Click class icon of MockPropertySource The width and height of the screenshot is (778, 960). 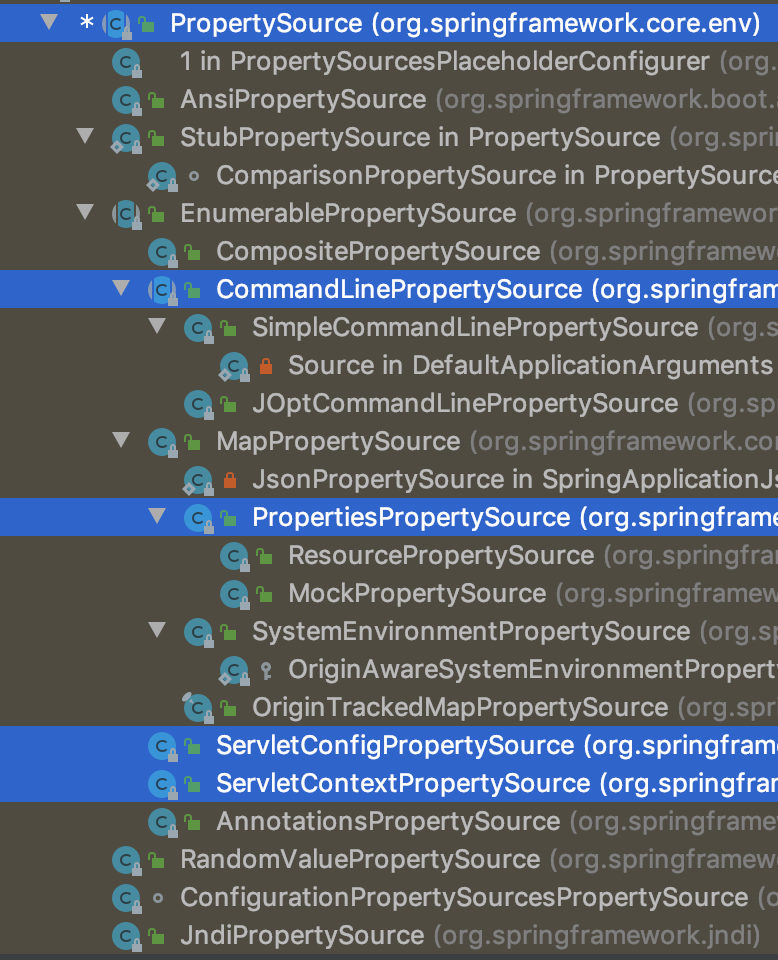pos(235,594)
